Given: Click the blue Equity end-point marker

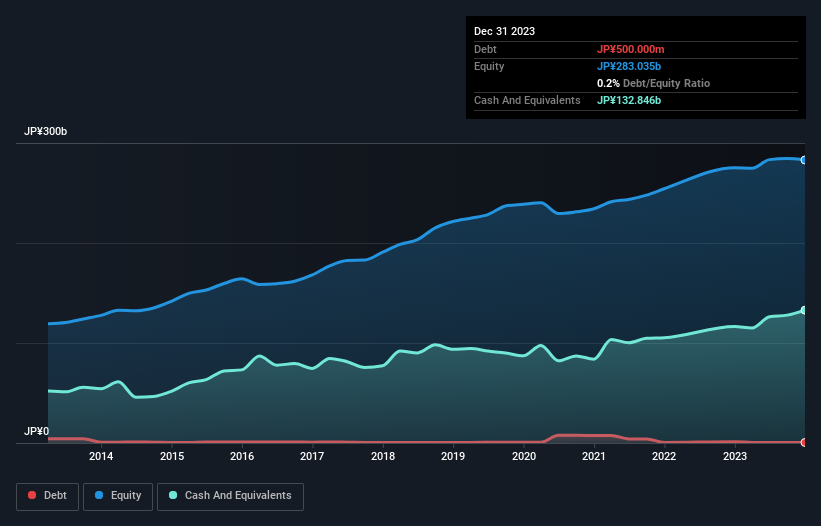Looking at the screenshot, I should pyautogui.click(x=803, y=160).
